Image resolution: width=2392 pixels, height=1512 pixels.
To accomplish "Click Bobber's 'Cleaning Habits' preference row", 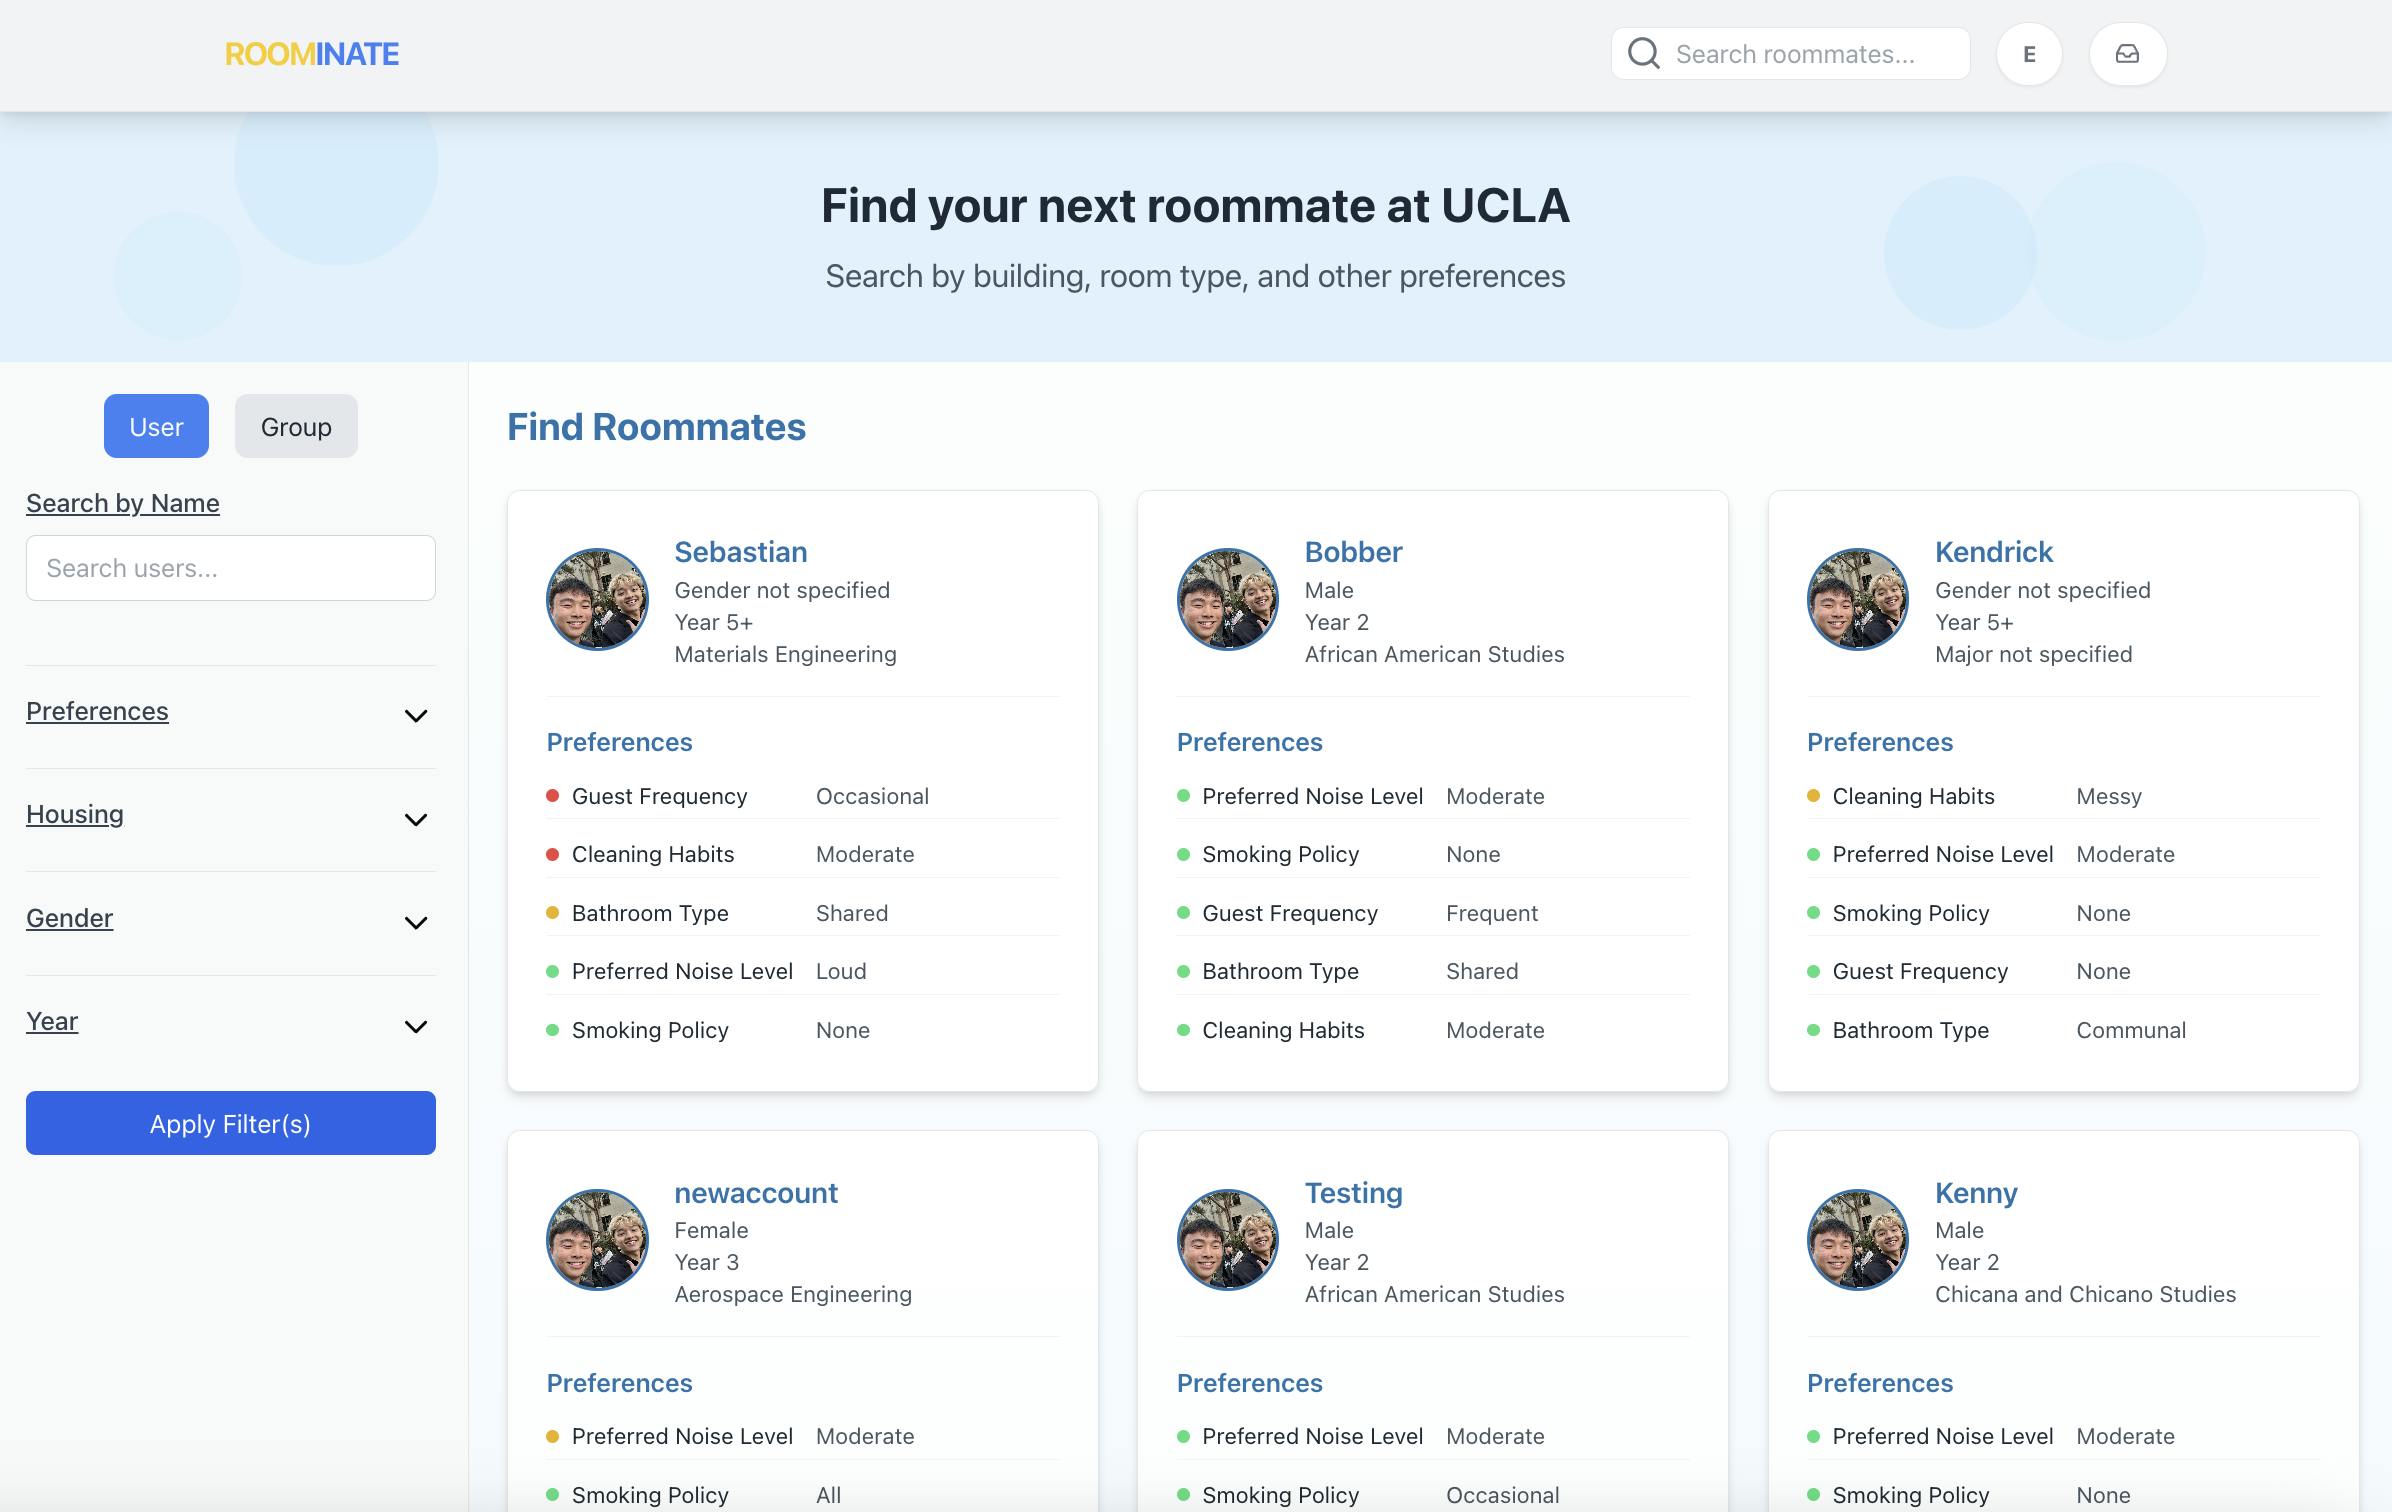I will [x=1433, y=1030].
